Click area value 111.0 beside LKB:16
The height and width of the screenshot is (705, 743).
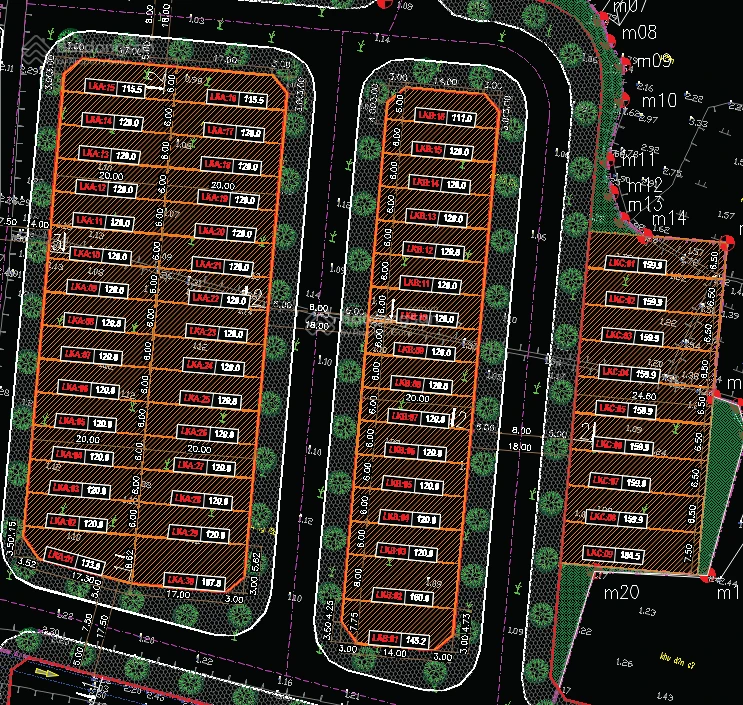tap(462, 118)
